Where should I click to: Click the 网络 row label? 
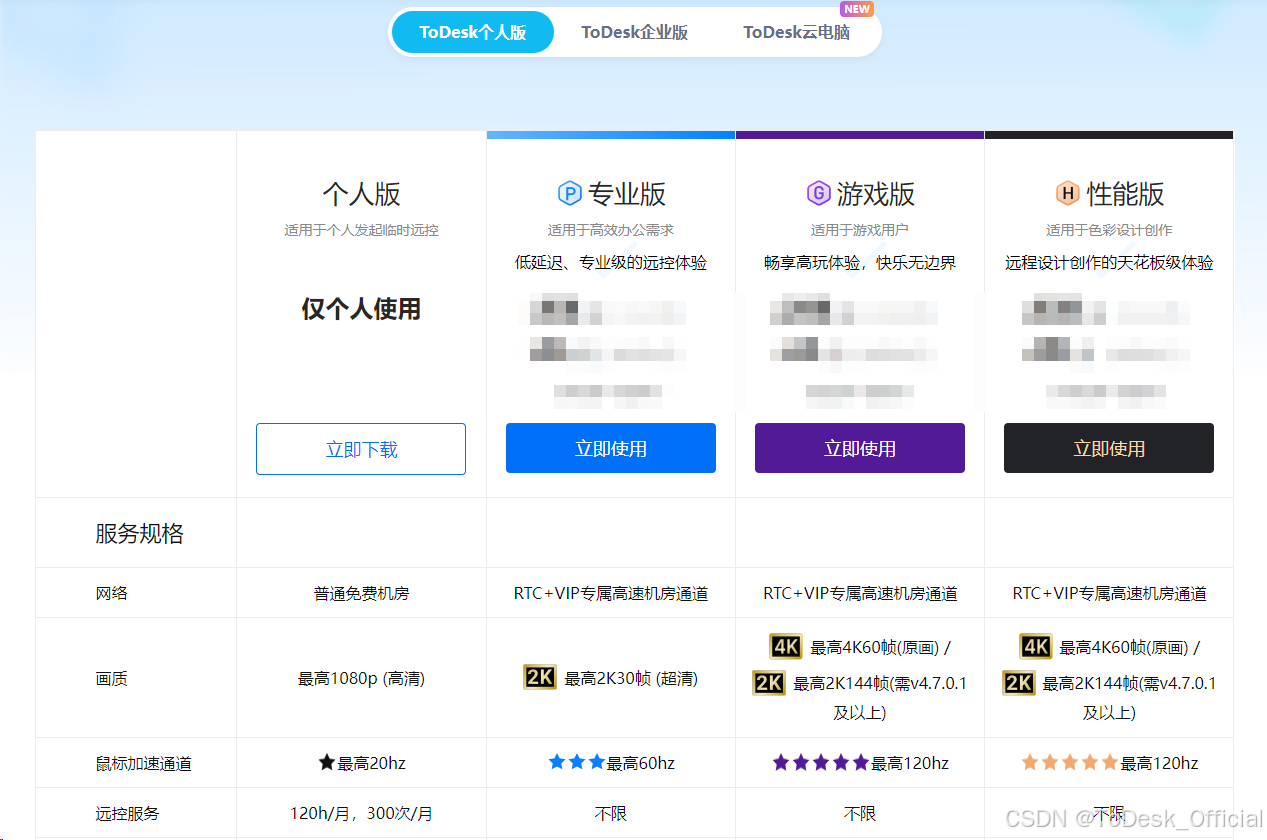[x=112, y=593]
